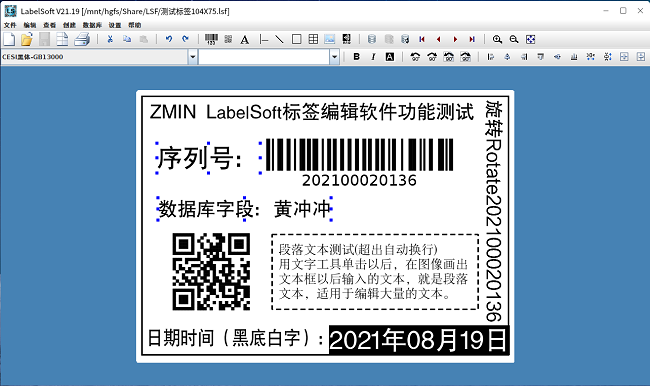This screenshot has width=650, height=386.
Task: Jump to the last database record
Action: 472,39
